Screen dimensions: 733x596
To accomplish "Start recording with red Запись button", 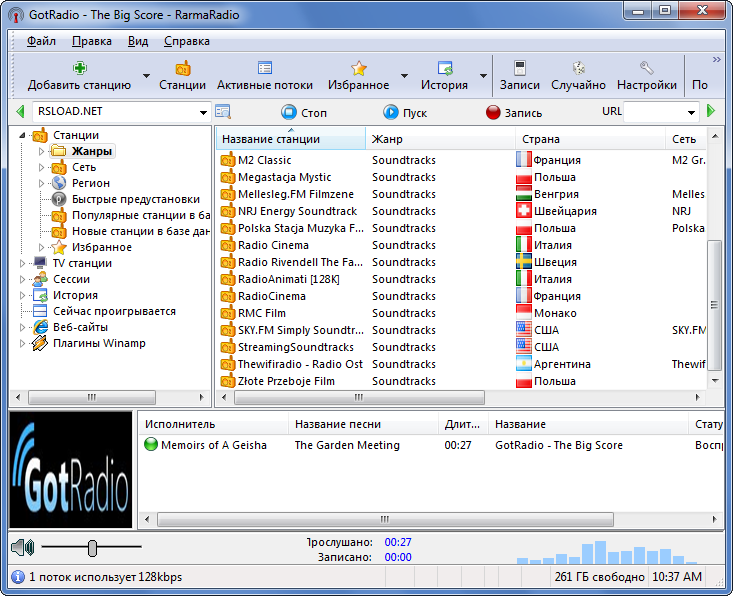I will [x=513, y=113].
